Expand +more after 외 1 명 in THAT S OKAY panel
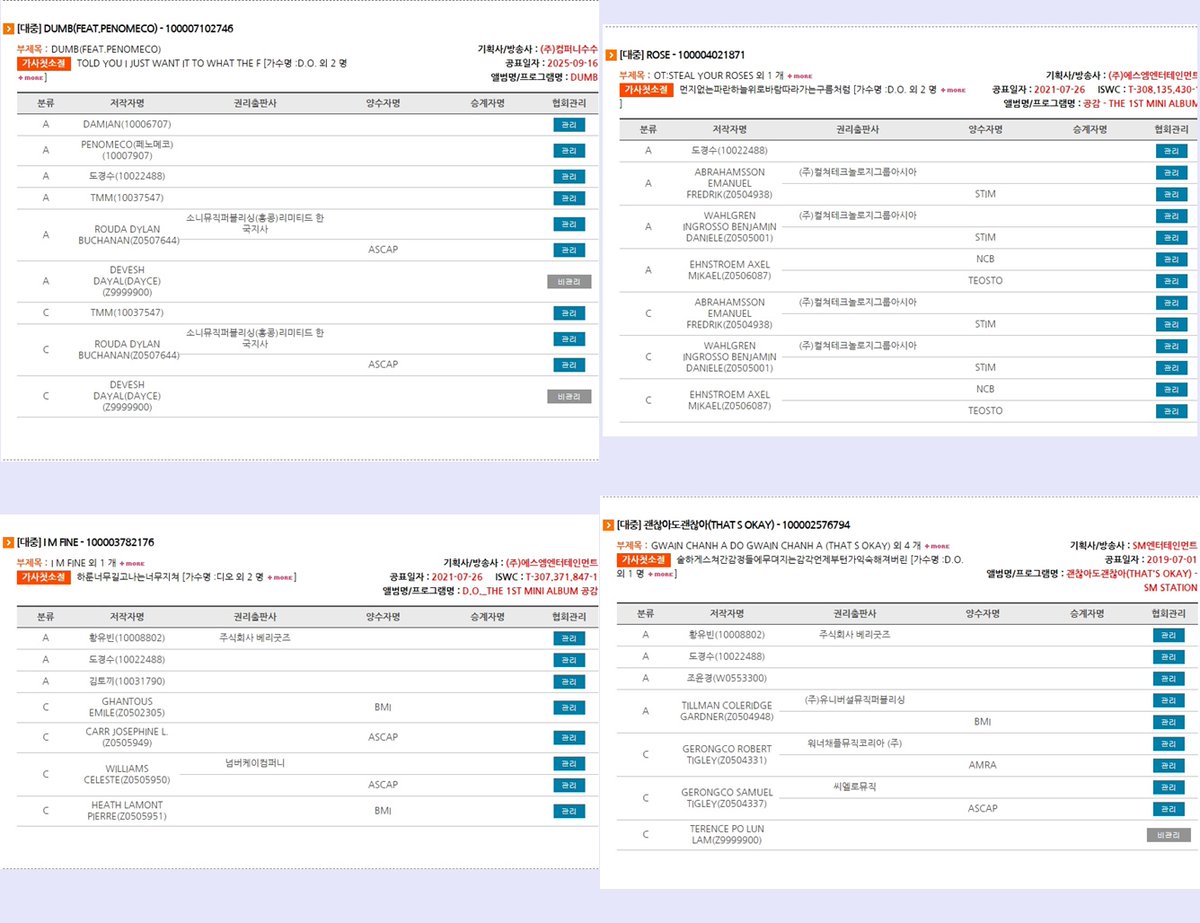 click(662, 574)
